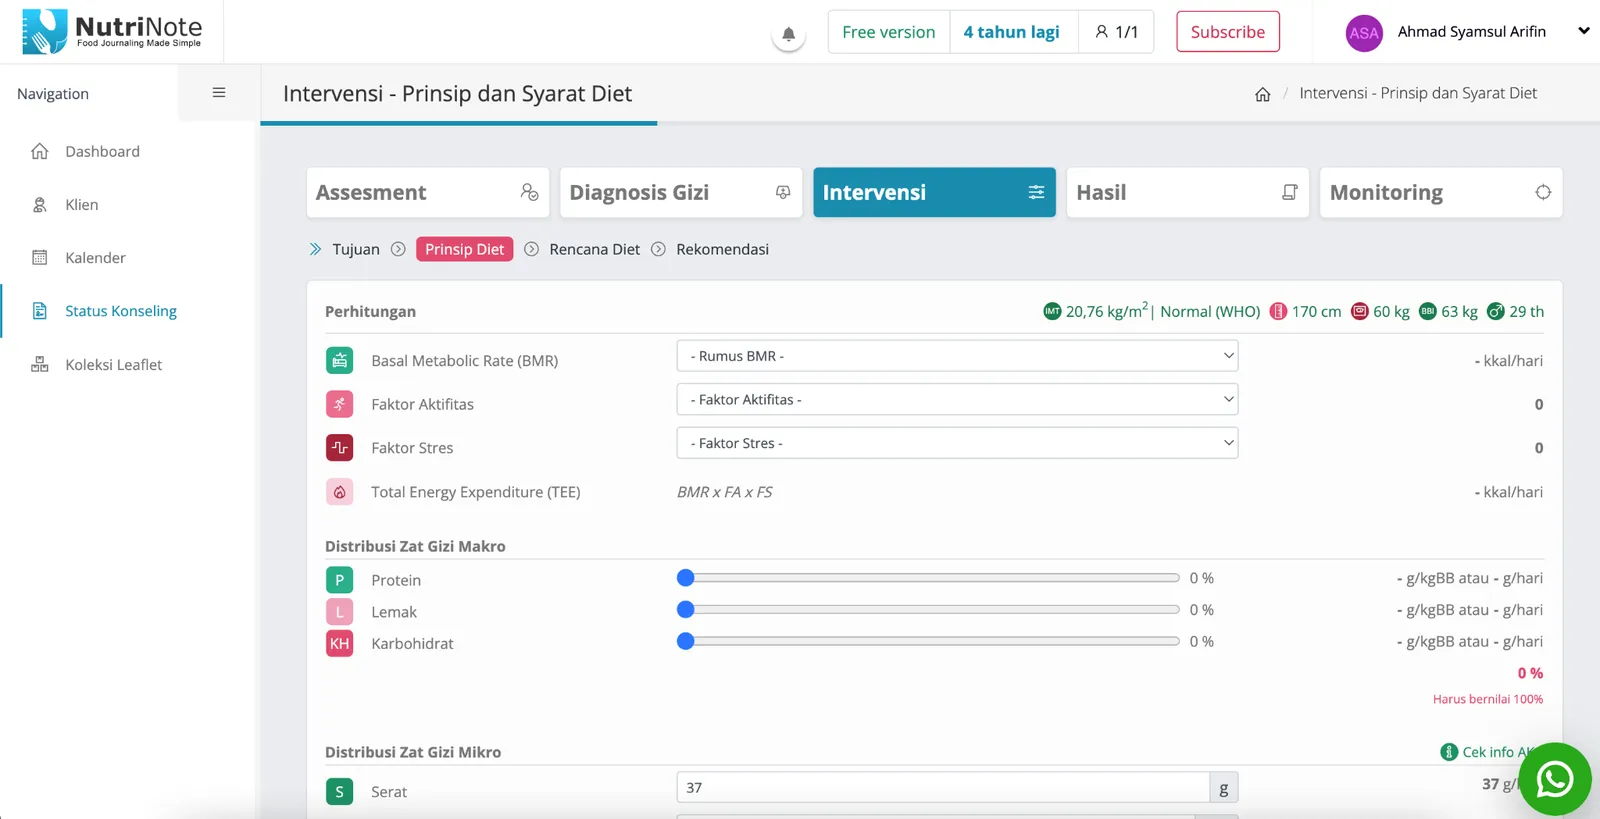Screen dimensions: 1600x819
Task: Go to the Rencana Diet step
Action: (x=594, y=249)
